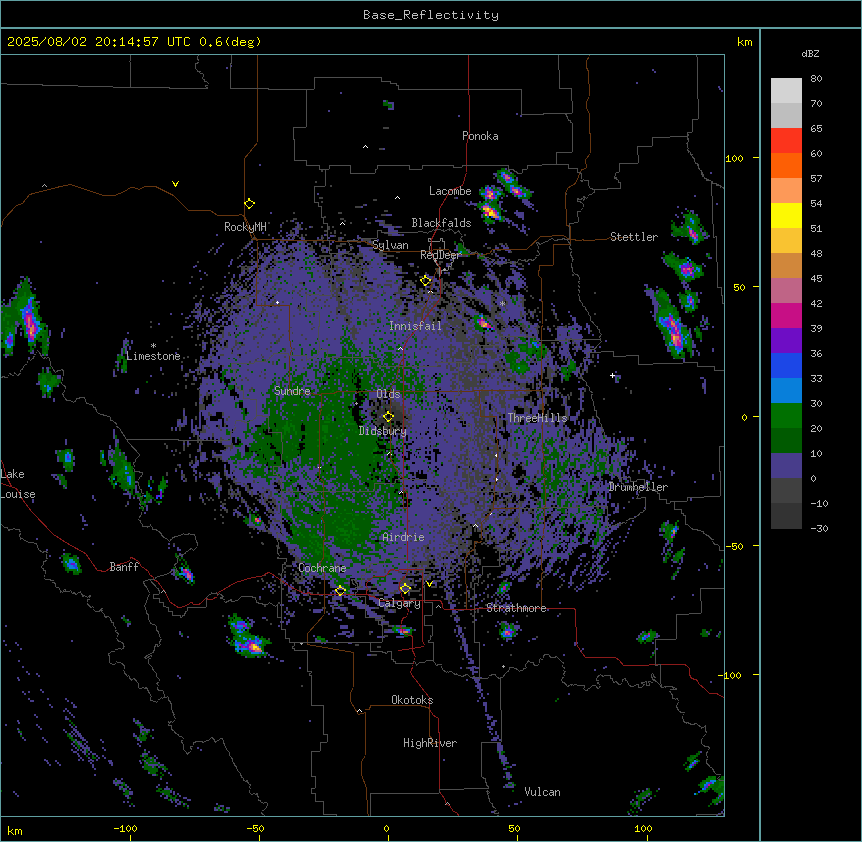Click the yellow diamond marker below RedDeer
Image resolution: width=862 pixels, height=842 pixels.
[426, 281]
